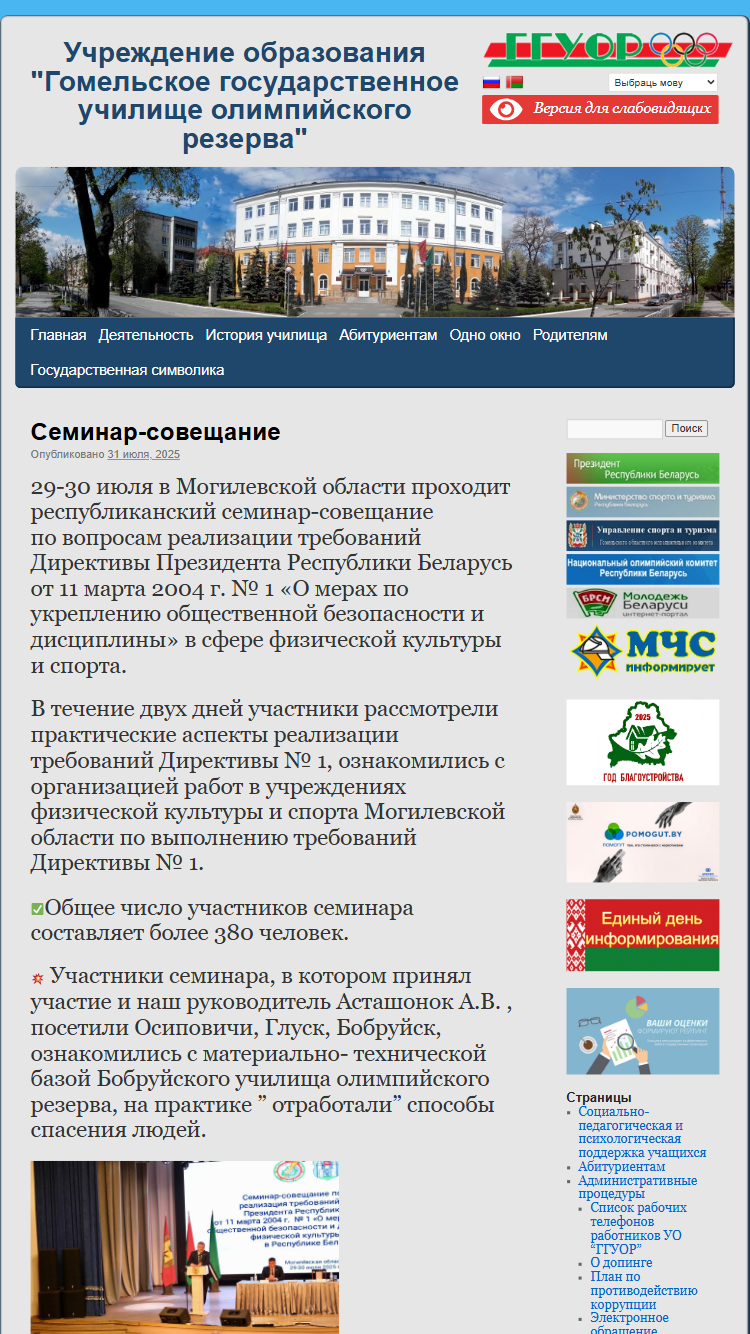Click the Belarusian flag language icon
Image resolution: width=750 pixels, height=1334 pixels.
coord(514,82)
